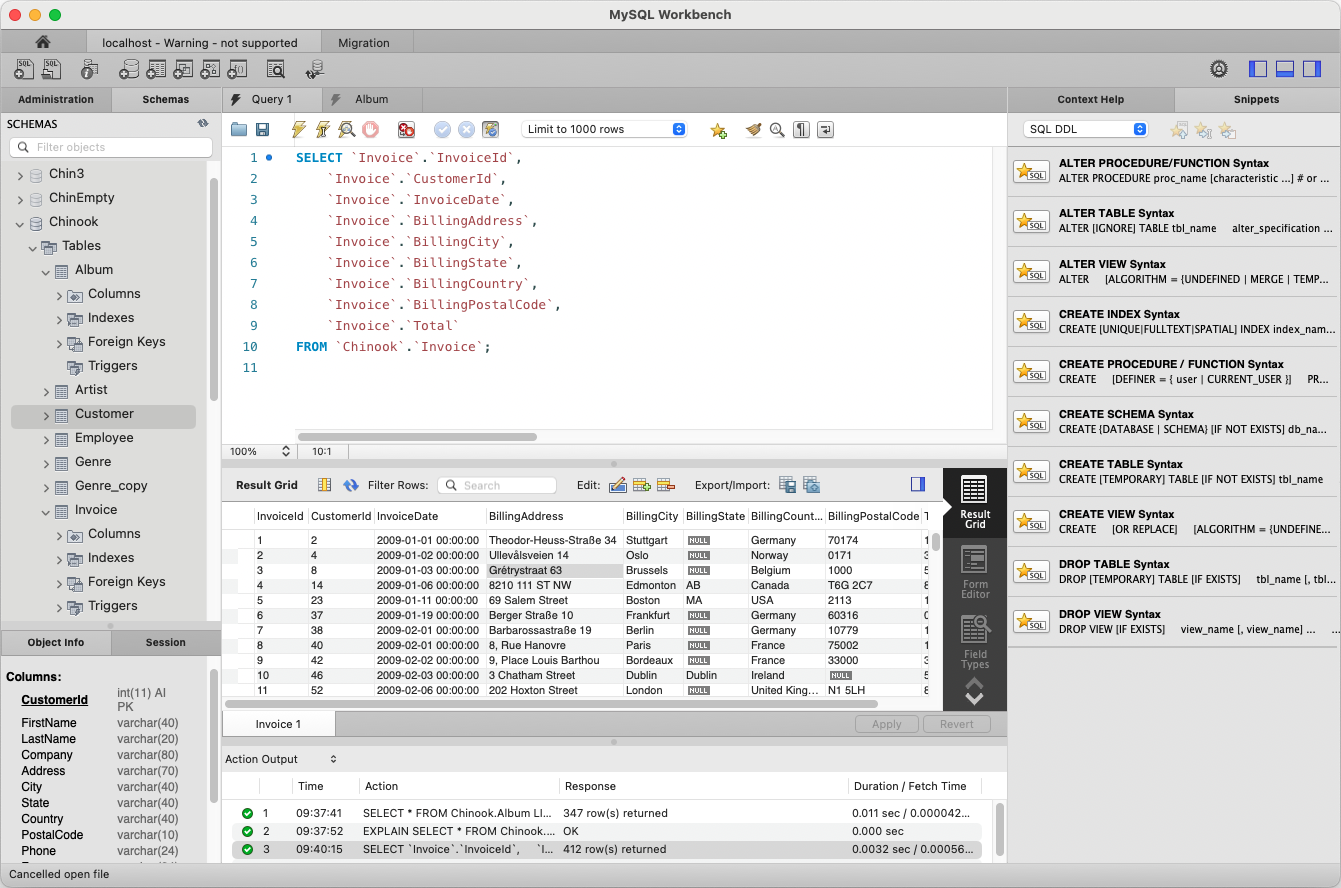Show the Field Types panel
This screenshot has height=888, width=1341.
click(974, 650)
